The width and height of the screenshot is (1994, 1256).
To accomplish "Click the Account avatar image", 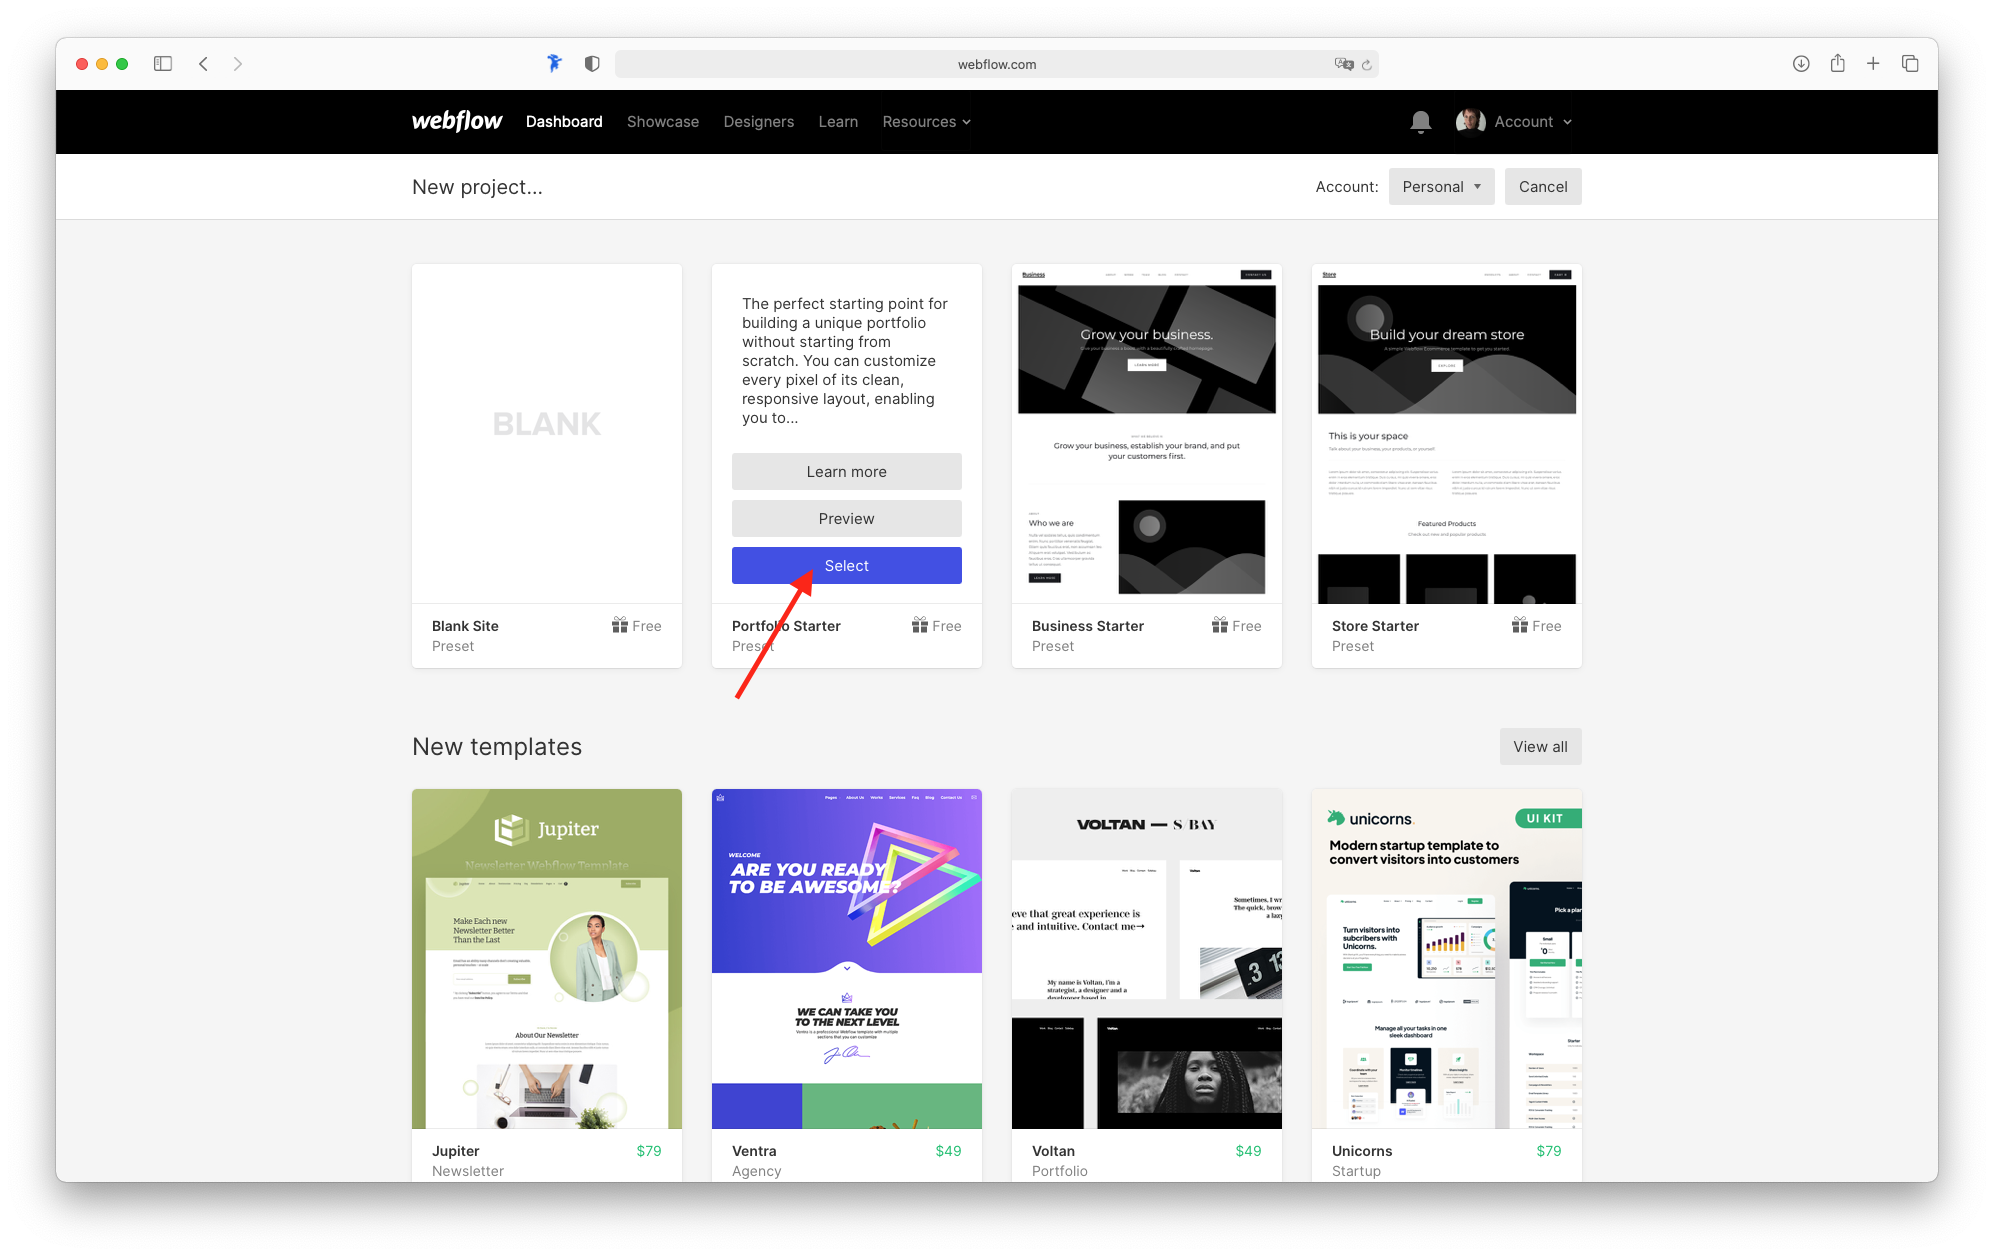I will [1469, 121].
